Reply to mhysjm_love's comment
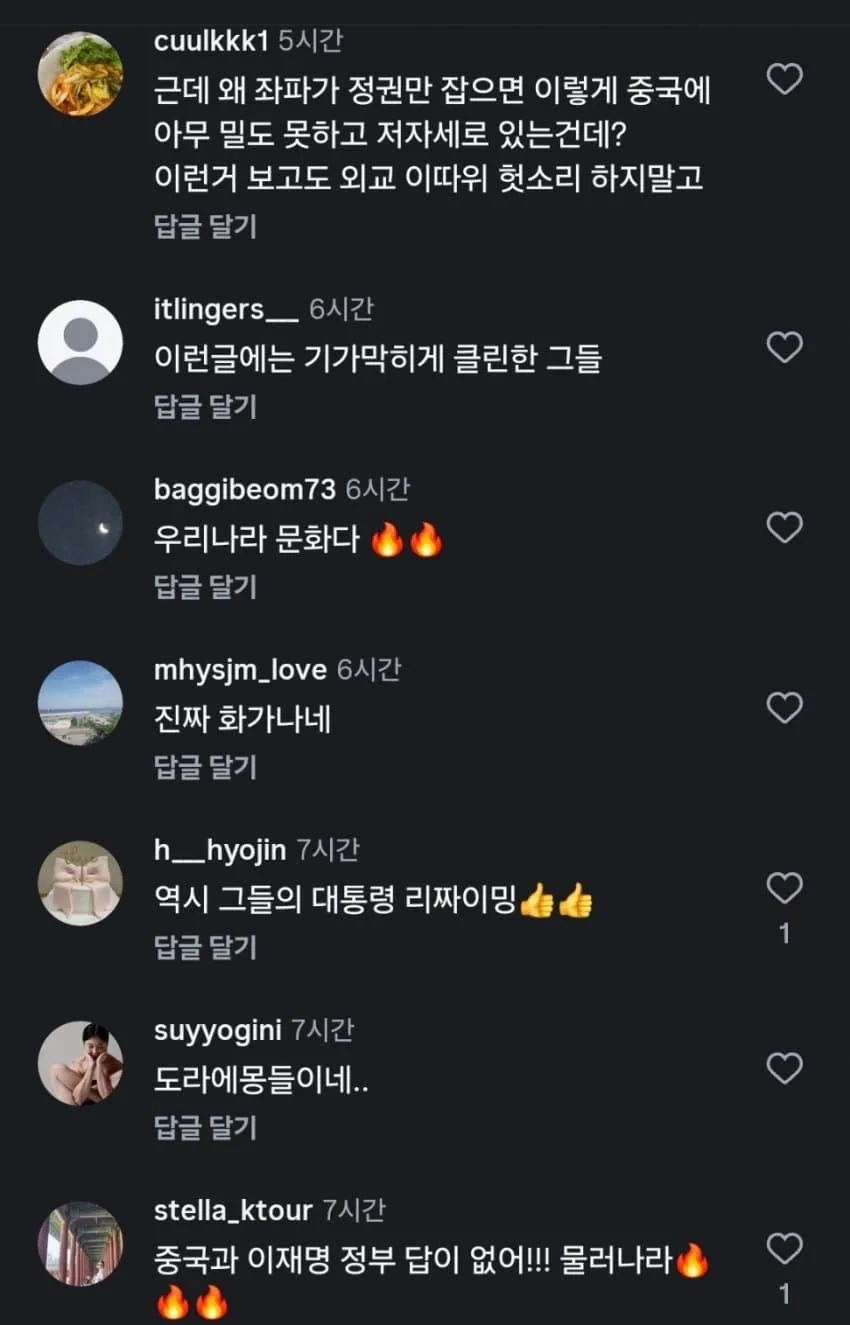The image size is (850, 1325). 205,767
